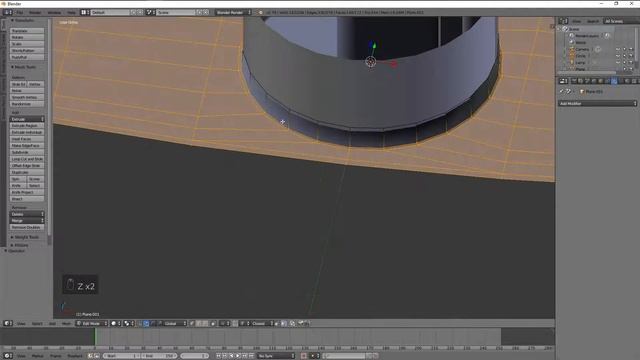Viewport: 640px width, 360px height.
Task: Switch to edge select mode
Action: point(199,323)
